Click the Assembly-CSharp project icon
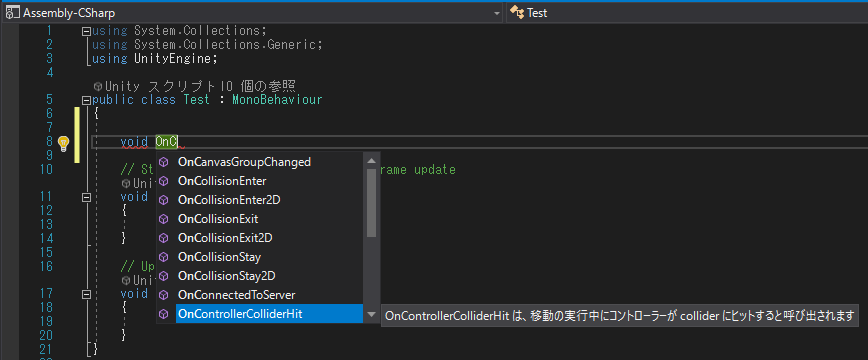This screenshot has width=868, height=360. tap(12, 13)
